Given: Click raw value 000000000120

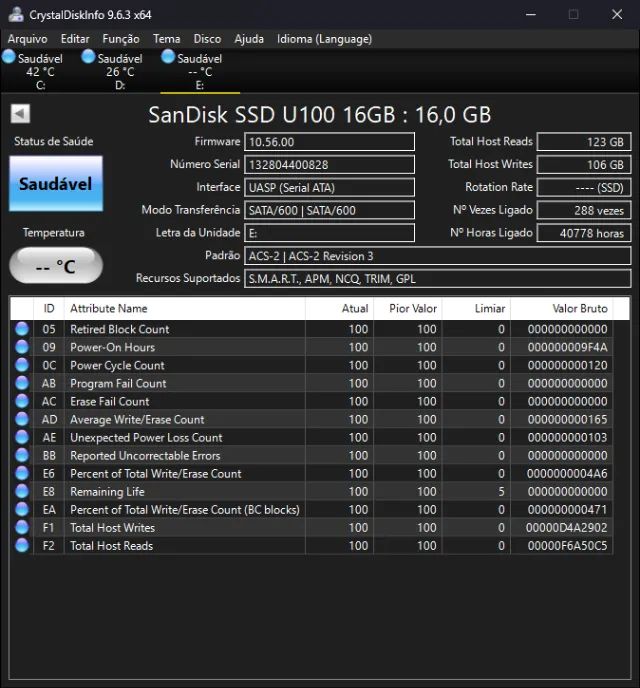Looking at the screenshot, I should click(567, 365).
